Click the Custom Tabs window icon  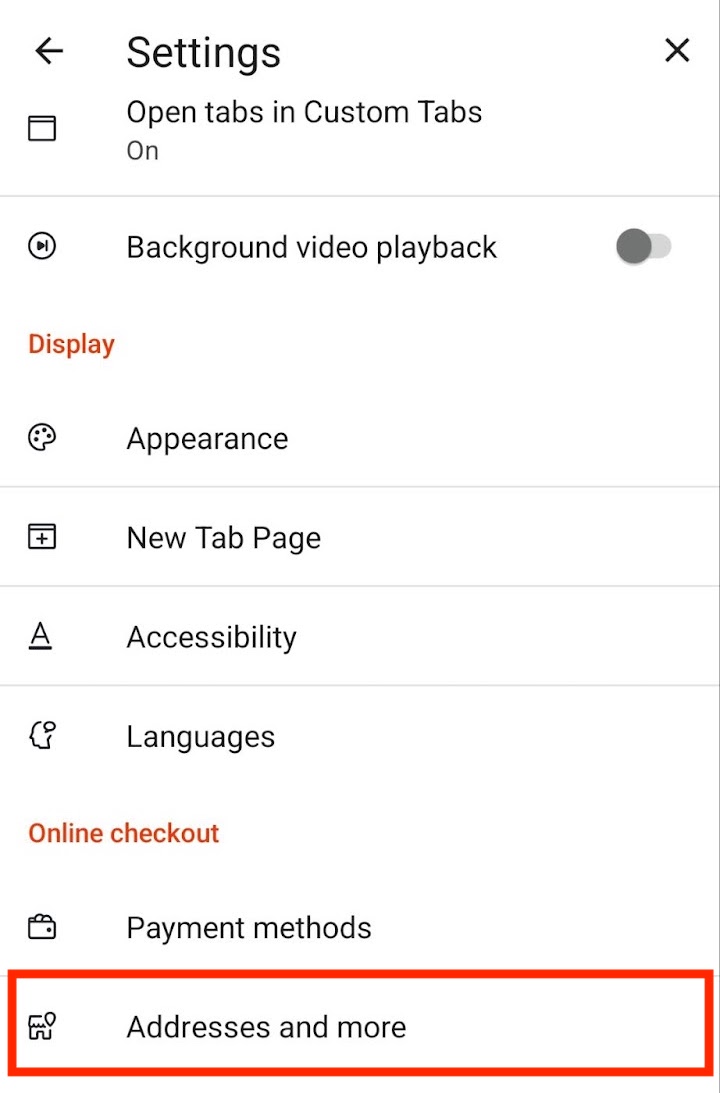42,129
